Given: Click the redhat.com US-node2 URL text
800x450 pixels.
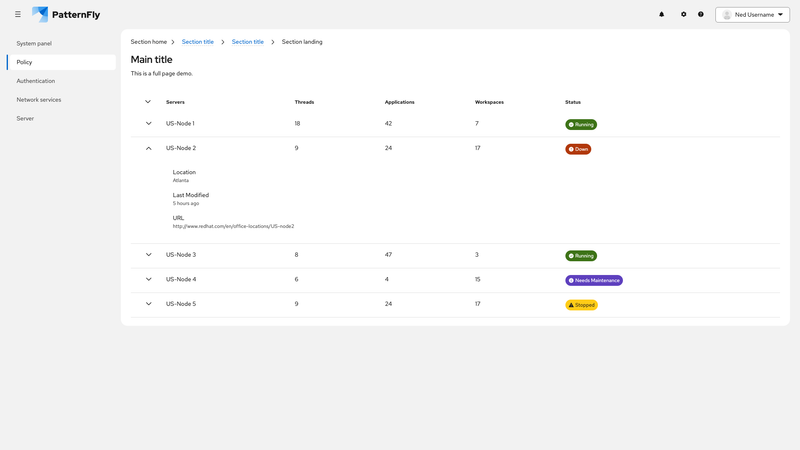Looking at the screenshot, I should (x=233, y=226).
